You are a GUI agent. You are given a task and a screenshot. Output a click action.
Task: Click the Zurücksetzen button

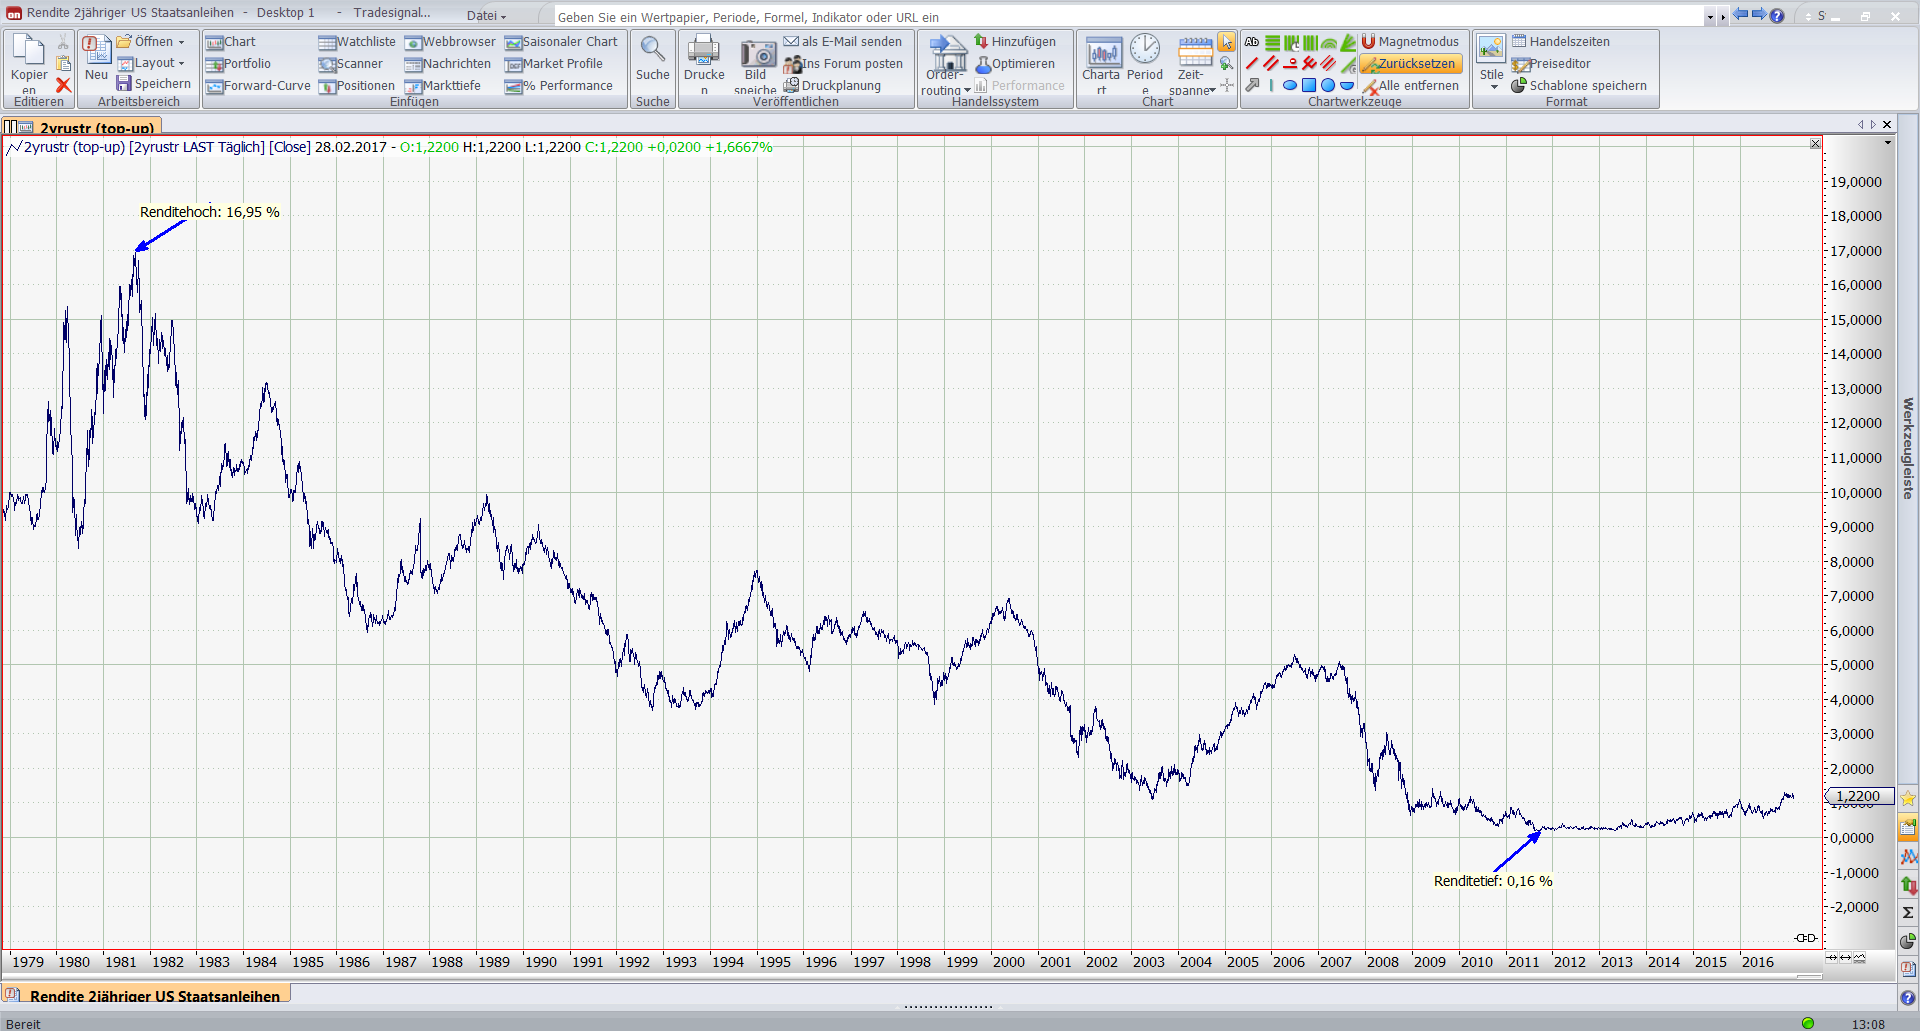tap(1411, 64)
